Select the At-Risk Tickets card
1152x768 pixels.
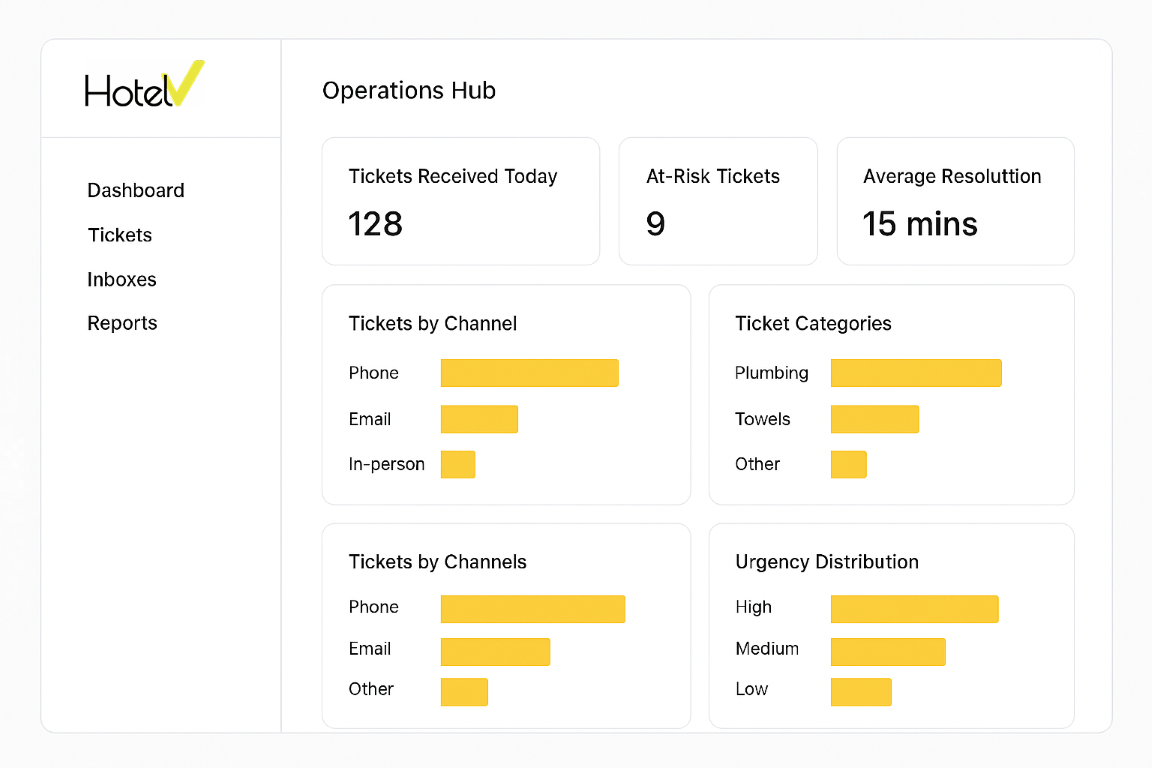[x=718, y=201]
